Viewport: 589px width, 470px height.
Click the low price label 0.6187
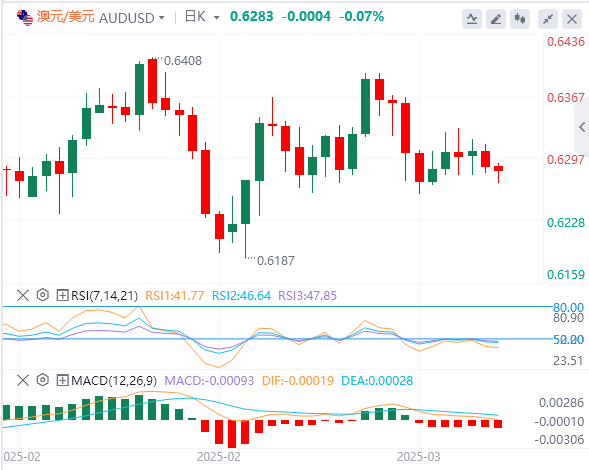(276, 260)
